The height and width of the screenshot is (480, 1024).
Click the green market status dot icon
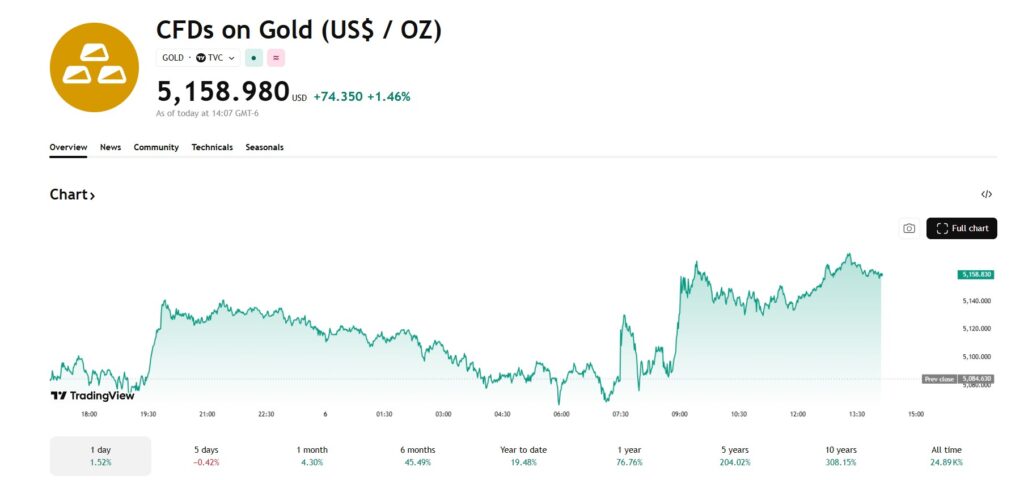(254, 58)
